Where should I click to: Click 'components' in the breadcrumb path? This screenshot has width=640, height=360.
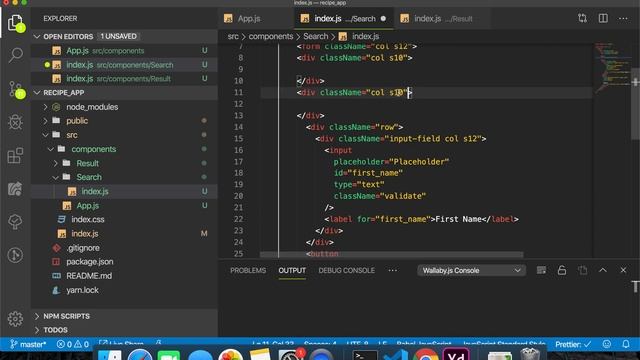(271, 36)
